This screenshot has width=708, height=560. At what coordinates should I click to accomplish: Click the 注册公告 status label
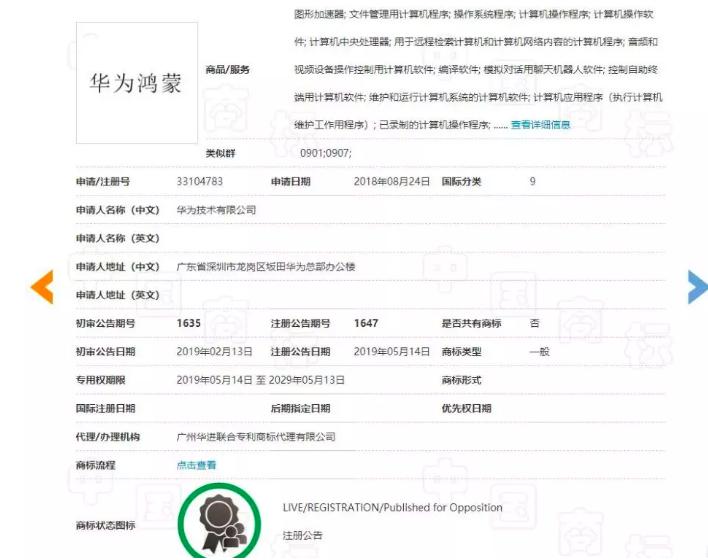pyautogui.click(x=303, y=536)
